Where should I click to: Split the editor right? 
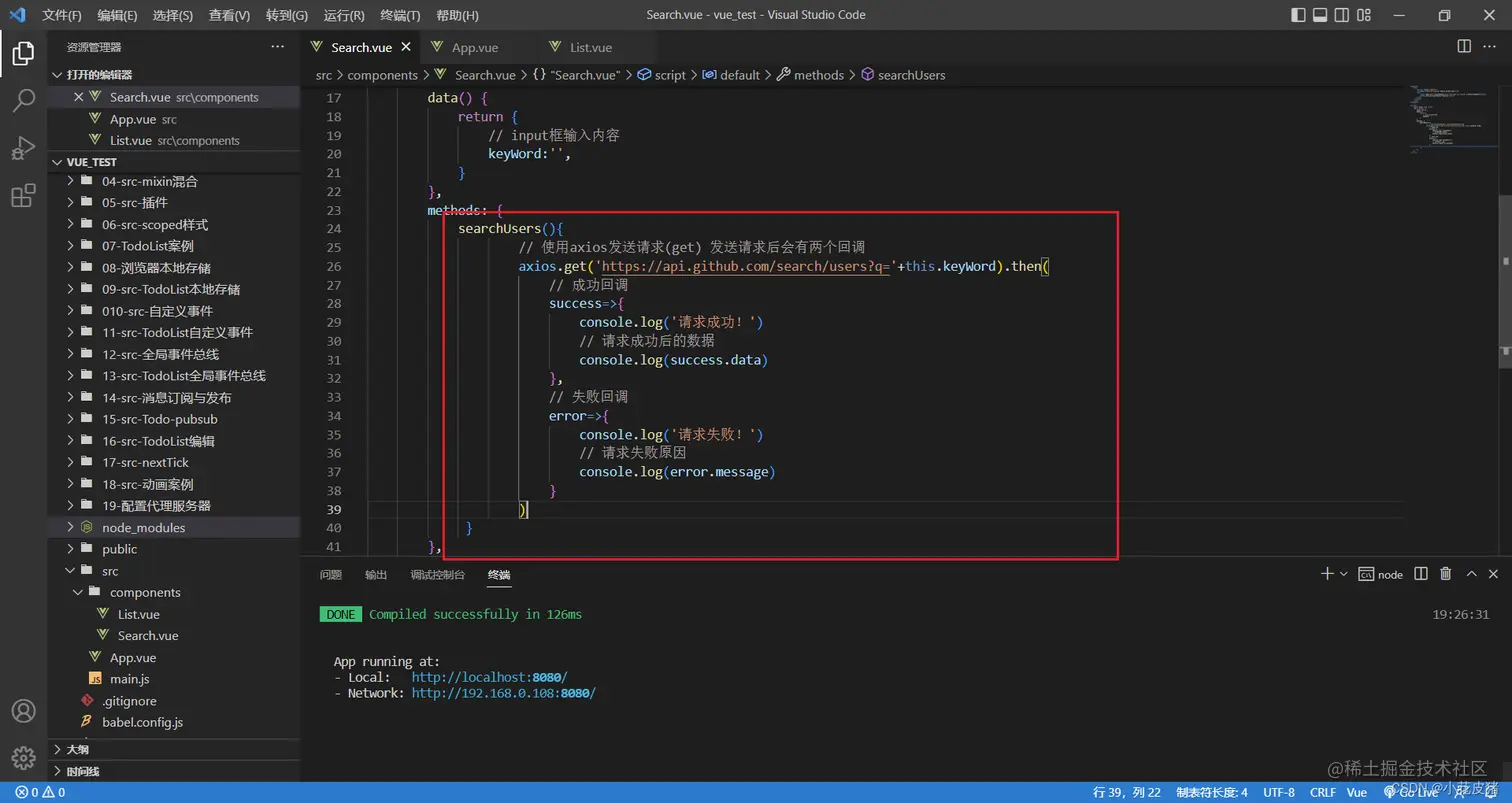coord(1464,46)
